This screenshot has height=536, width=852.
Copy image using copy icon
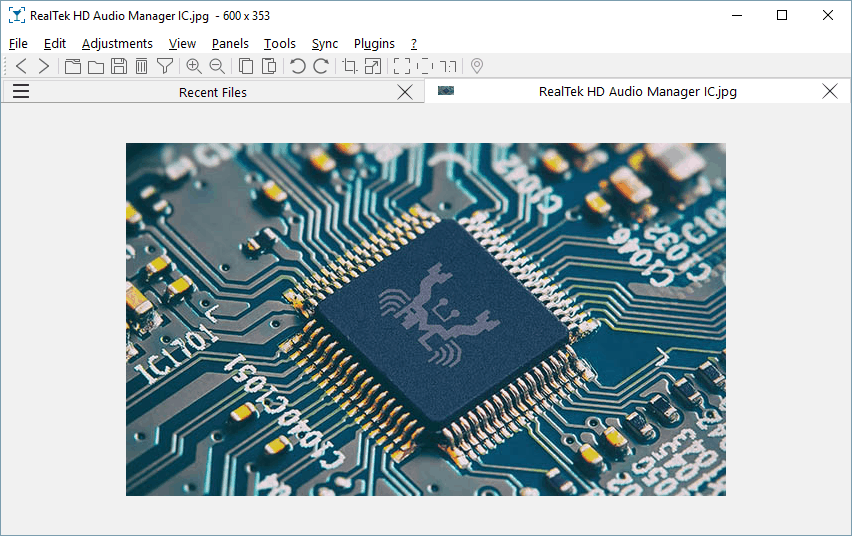click(246, 66)
